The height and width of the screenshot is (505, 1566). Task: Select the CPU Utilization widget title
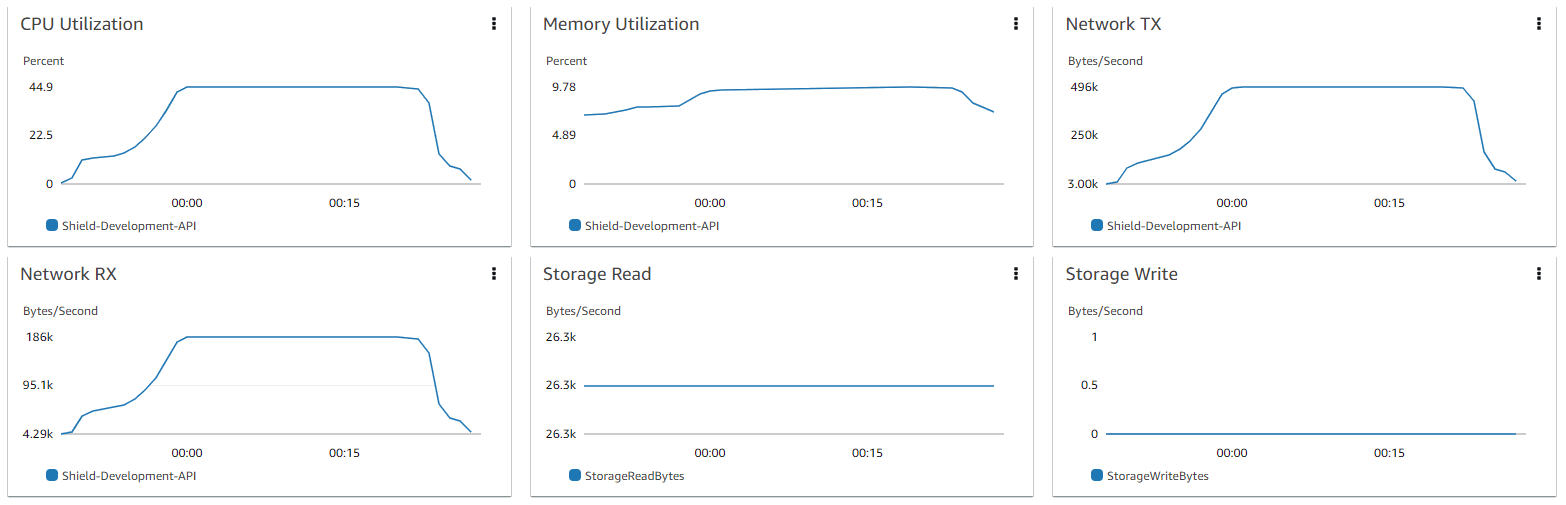click(82, 24)
